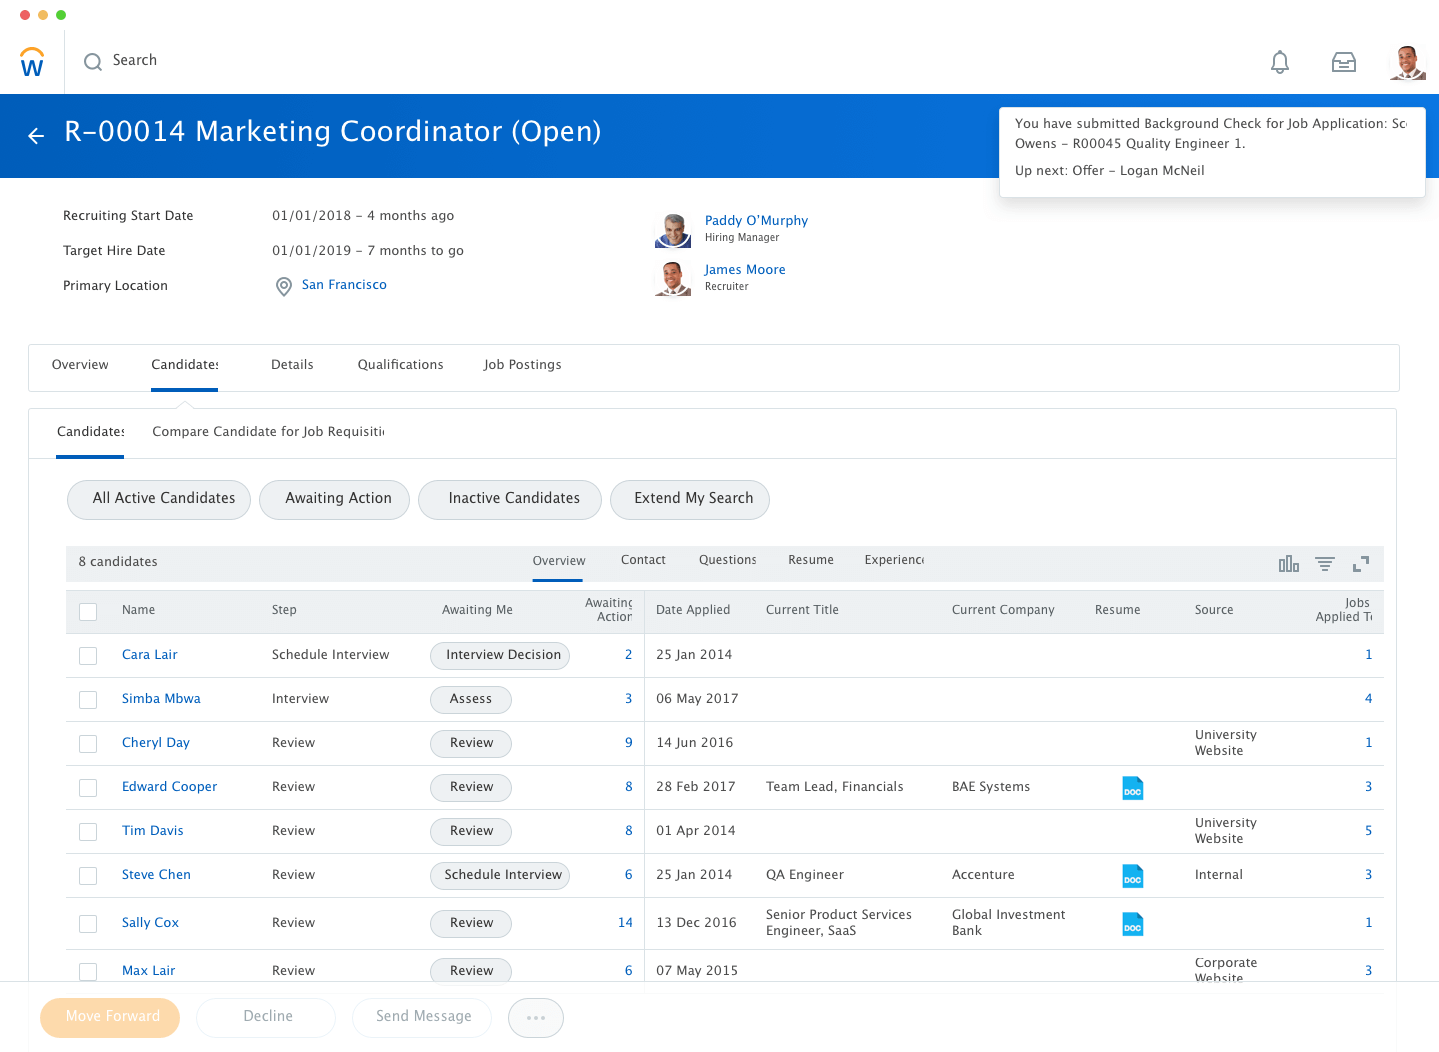Click Schedule Interview for Steve Chen
1439x1052 pixels.
tap(500, 876)
